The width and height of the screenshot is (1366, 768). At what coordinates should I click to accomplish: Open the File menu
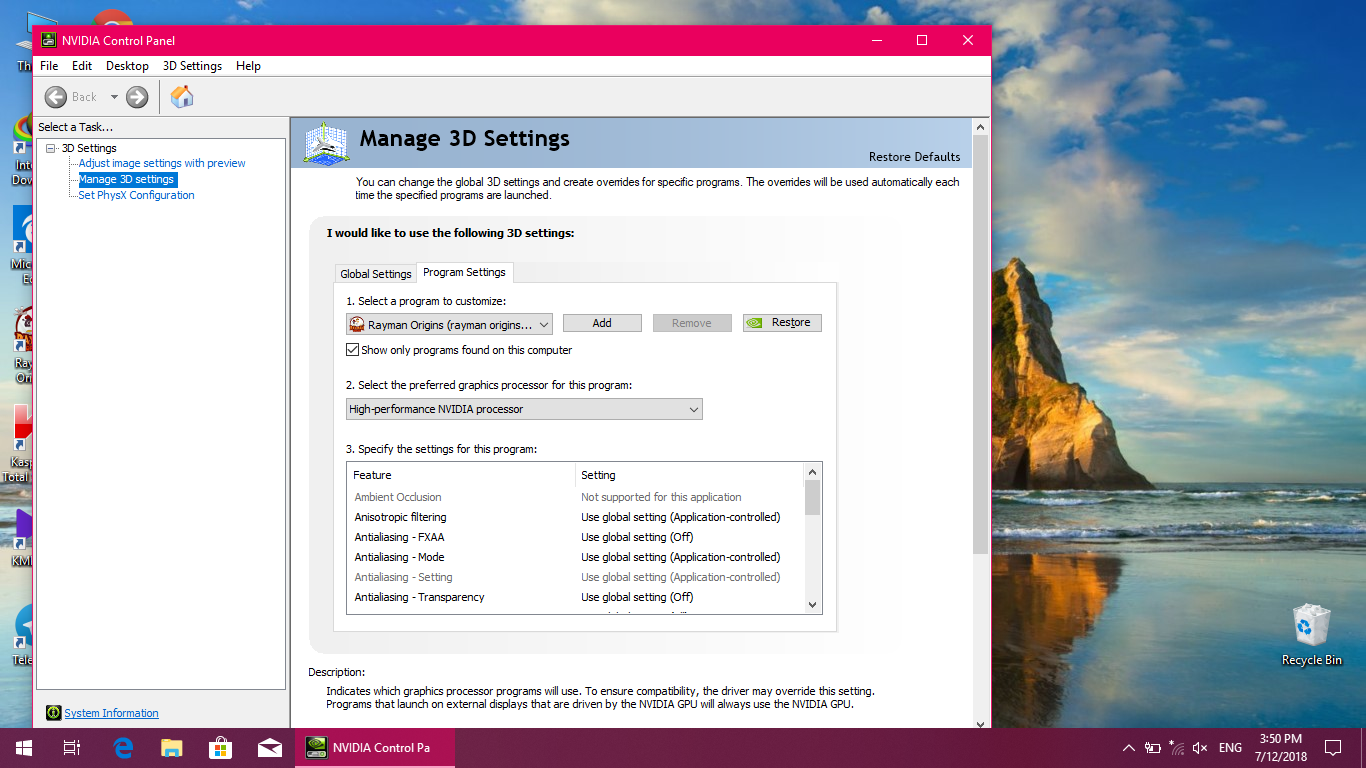pyautogui.click(x=49, y=66)
